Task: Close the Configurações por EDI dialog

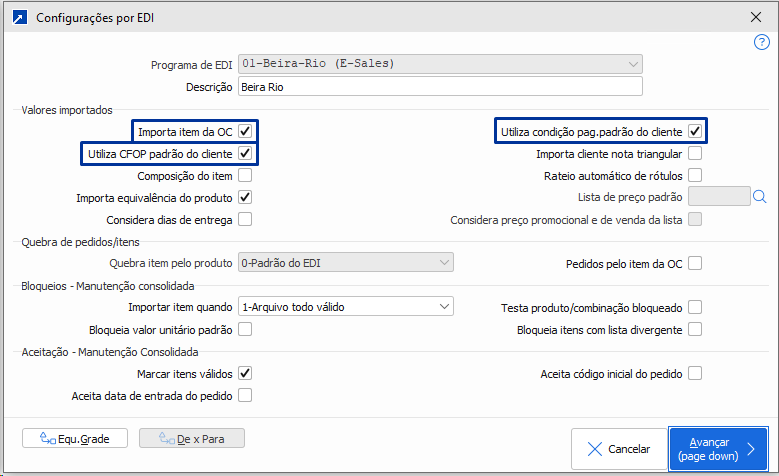Action: [x=755, y=16]
